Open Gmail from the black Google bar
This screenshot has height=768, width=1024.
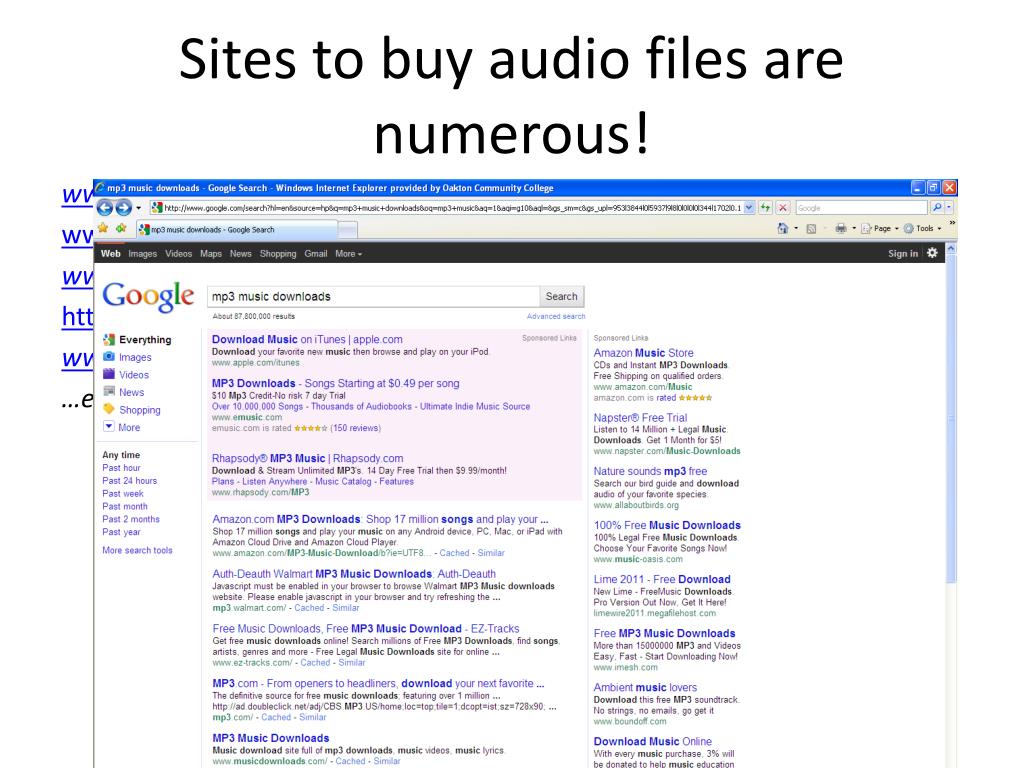315,253
